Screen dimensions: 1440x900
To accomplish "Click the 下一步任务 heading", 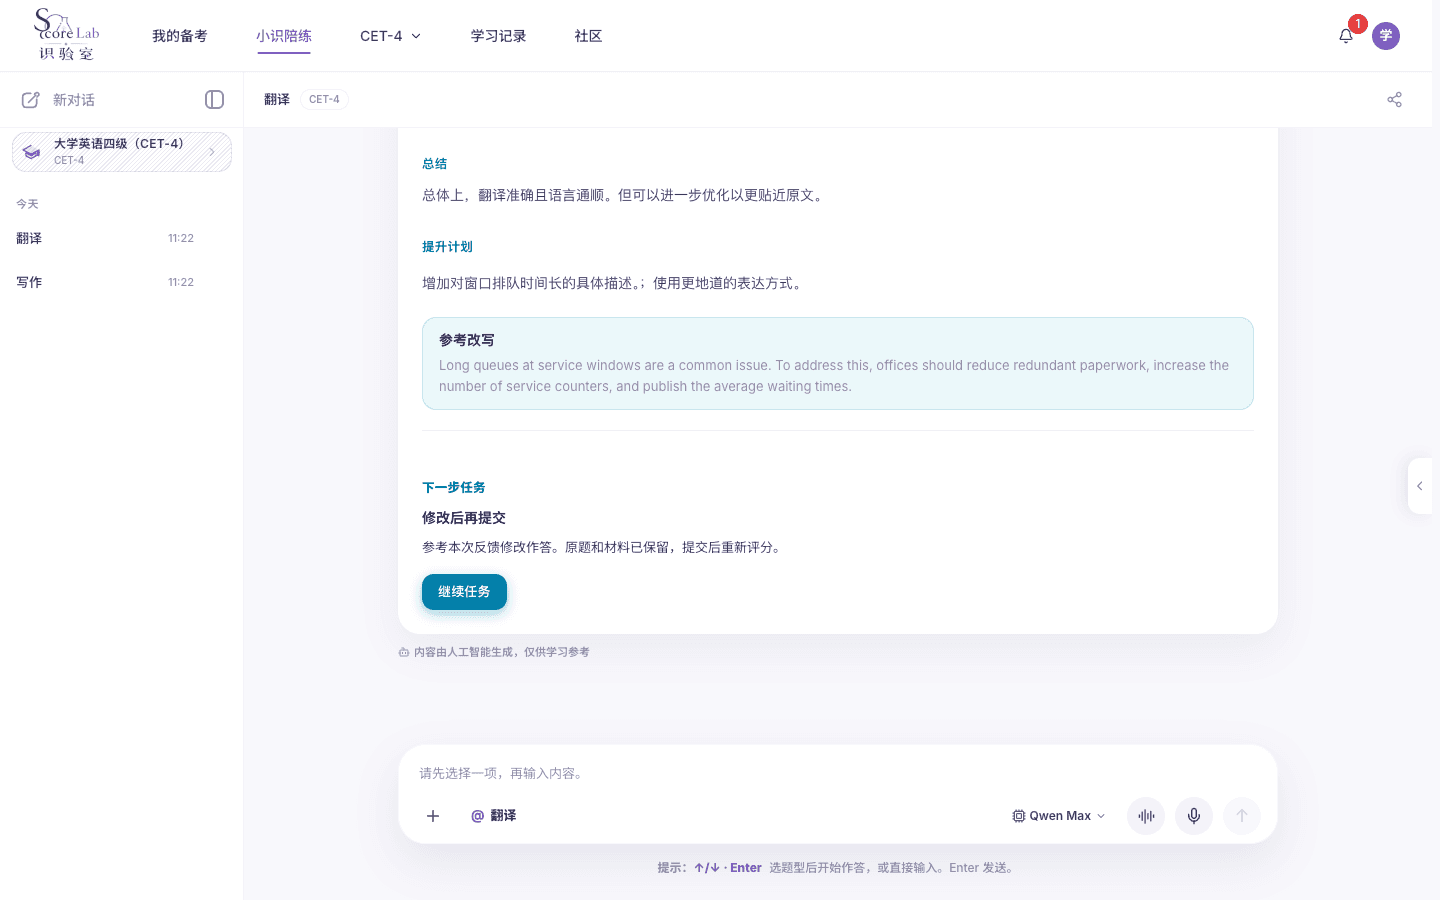I will (454, 488).
